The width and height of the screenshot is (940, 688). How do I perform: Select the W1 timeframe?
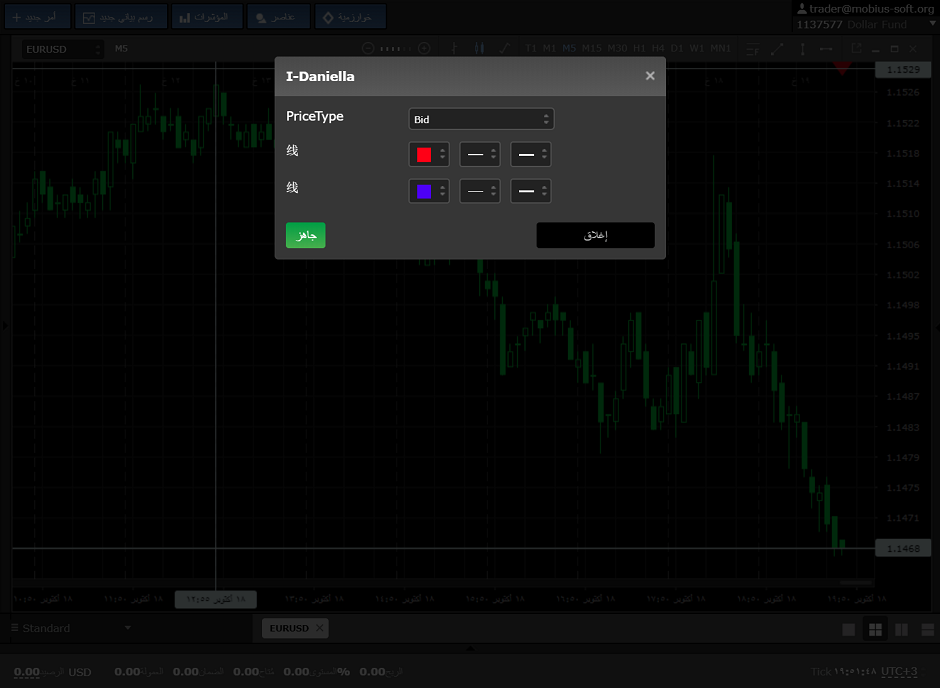(x=697, y=49)
